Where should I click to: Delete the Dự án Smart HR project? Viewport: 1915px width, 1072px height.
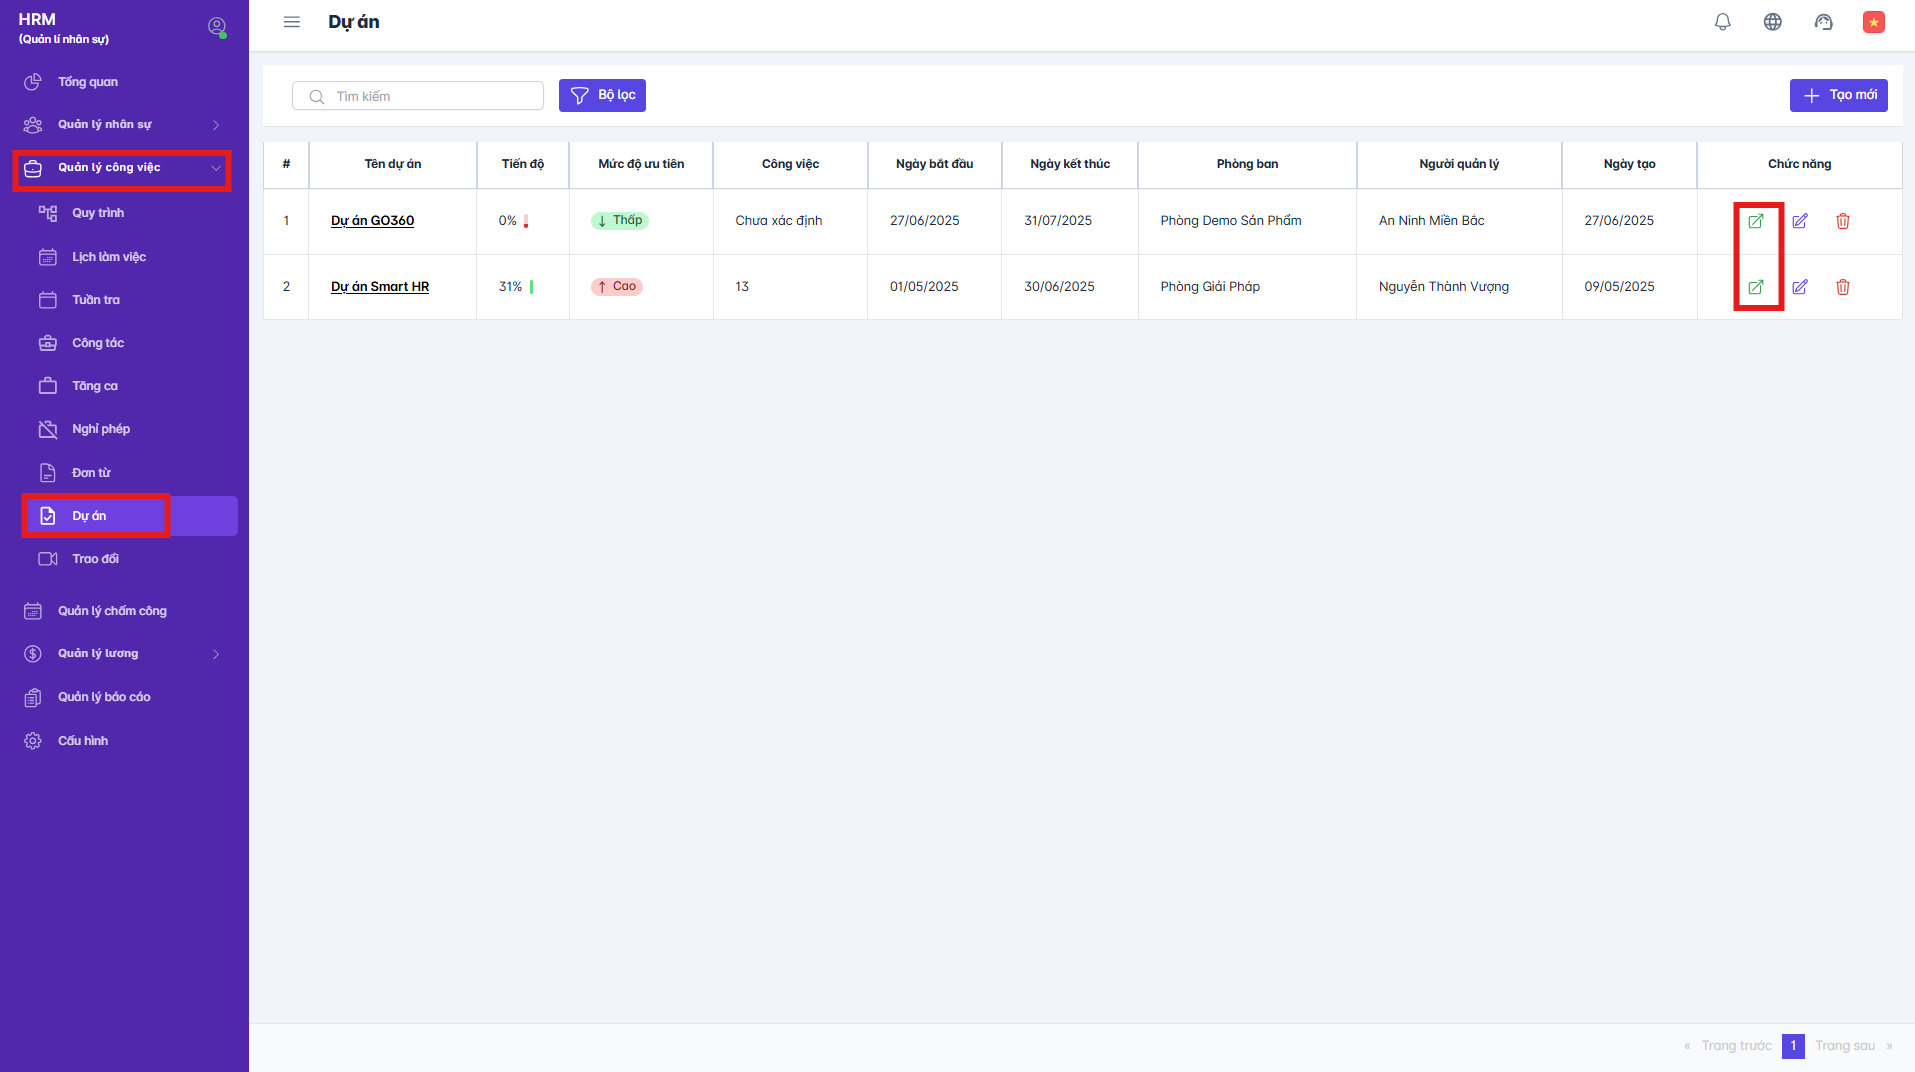[x=1842, y=287]
